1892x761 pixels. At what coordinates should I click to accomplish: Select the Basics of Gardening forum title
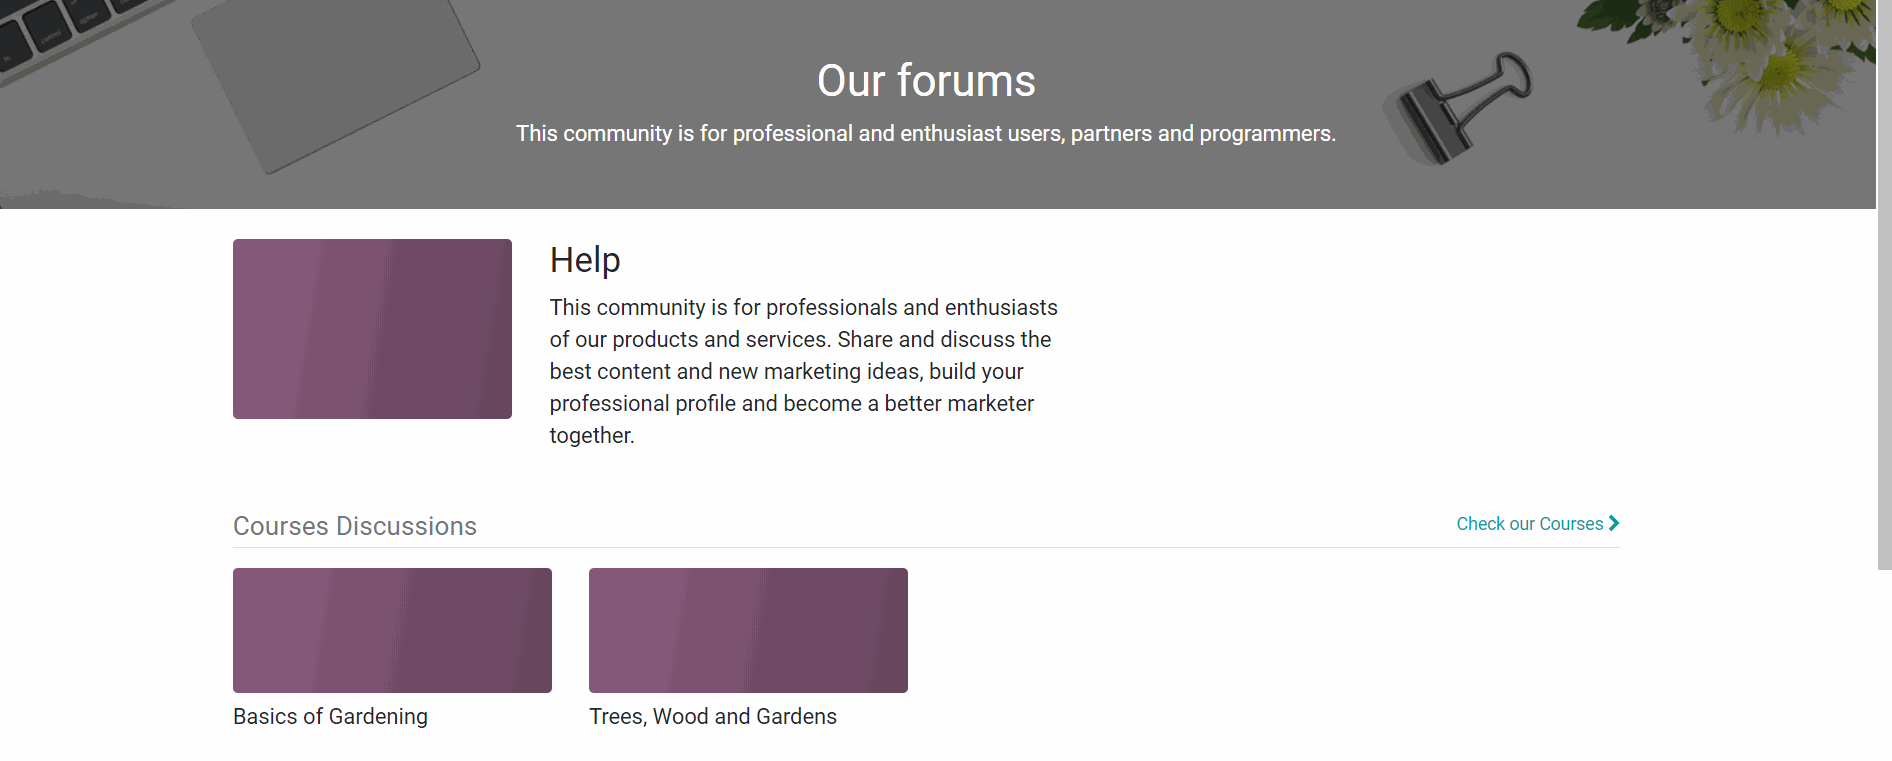click(x=330, y=716)
